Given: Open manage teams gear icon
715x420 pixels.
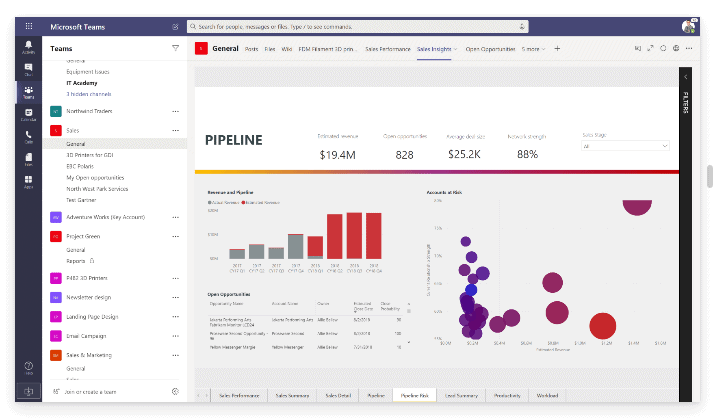Looking at the screenshot, I should pos(175,391).
